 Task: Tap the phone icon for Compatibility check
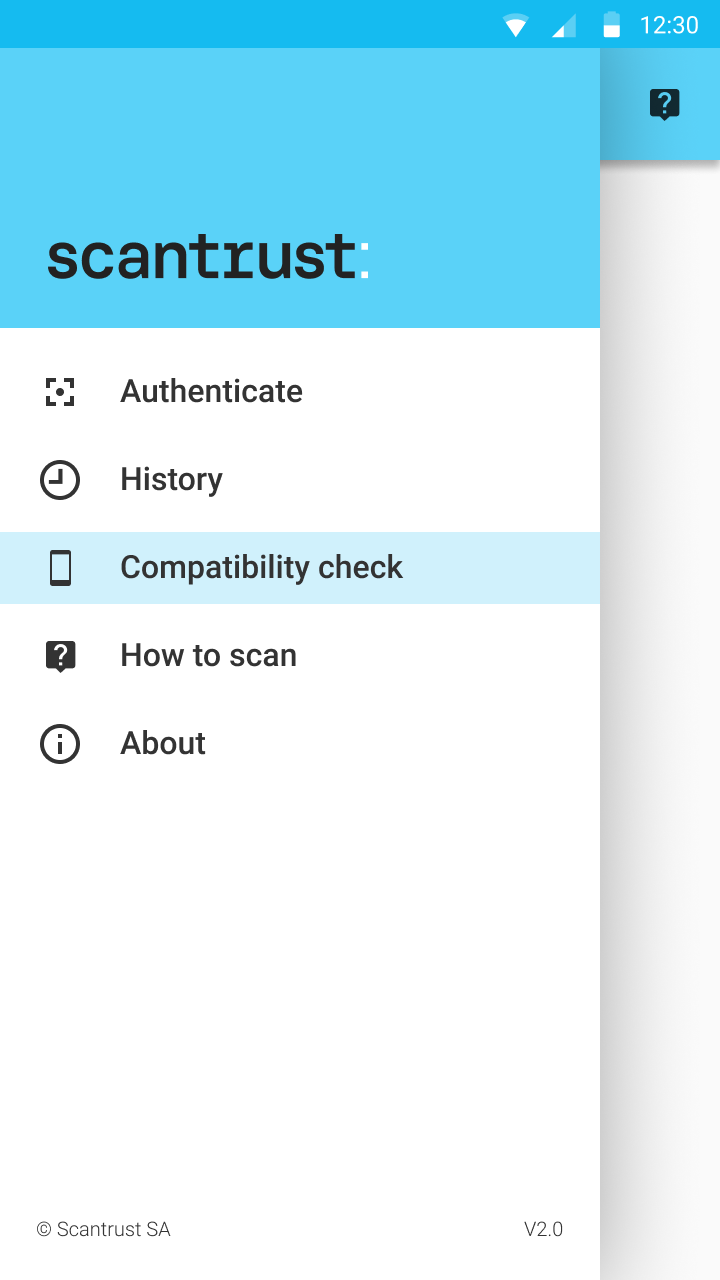coord(60,568)
